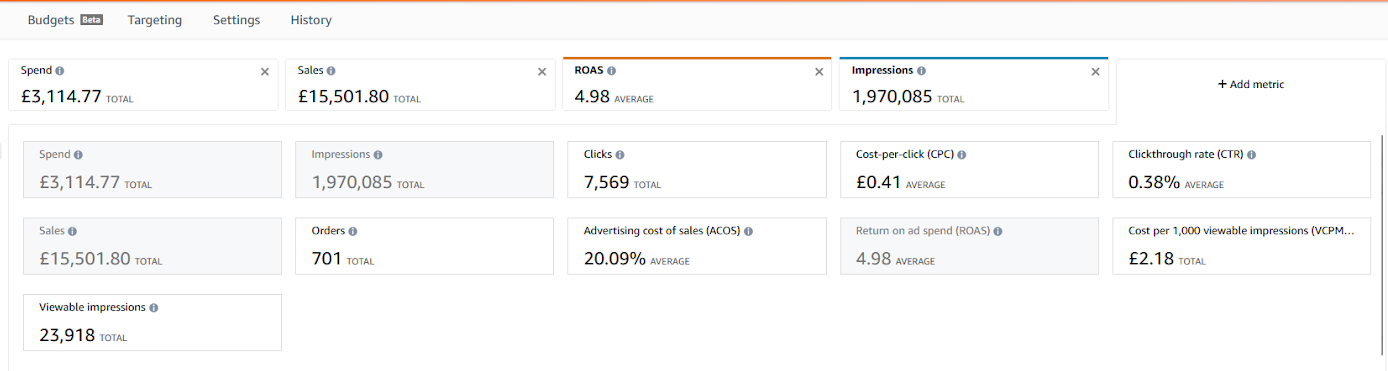Click the 23,918 viewable impressions value

67,336
